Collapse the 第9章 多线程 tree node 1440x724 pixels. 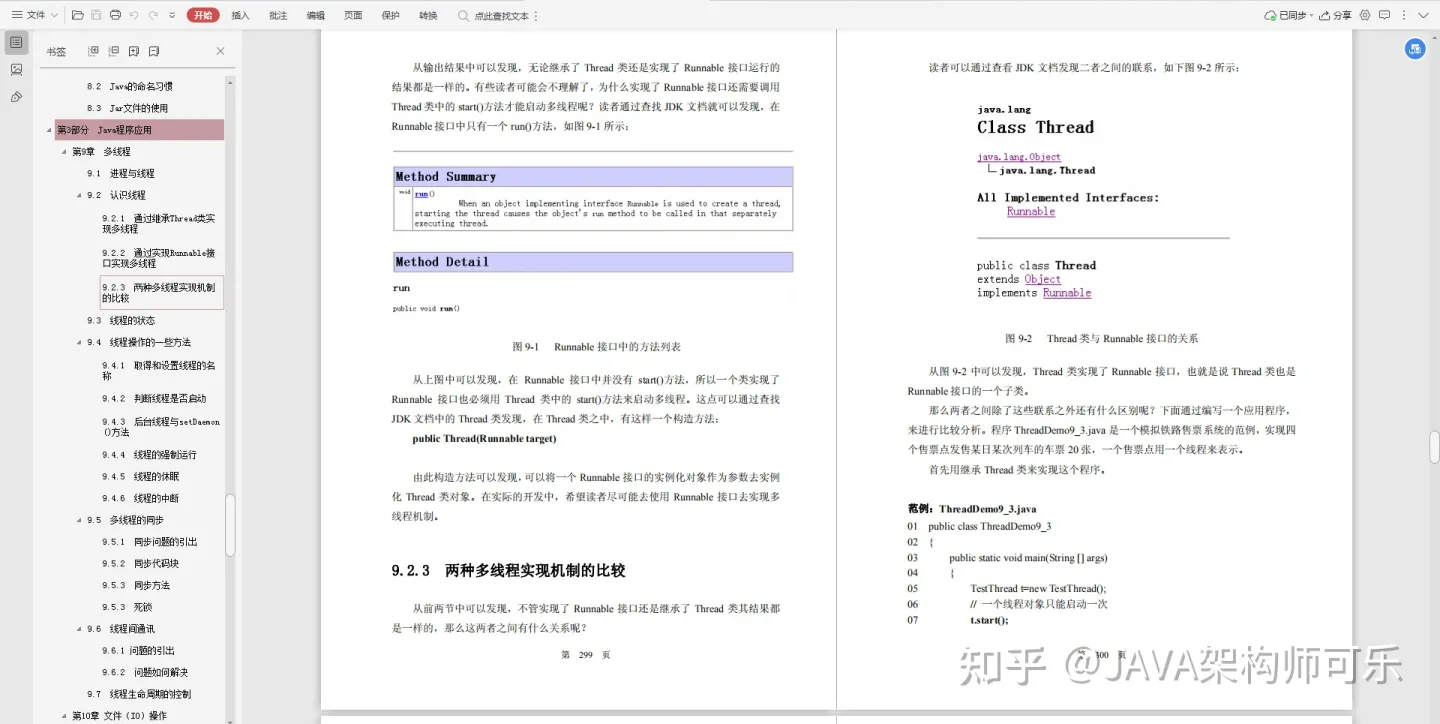[64, 152]
